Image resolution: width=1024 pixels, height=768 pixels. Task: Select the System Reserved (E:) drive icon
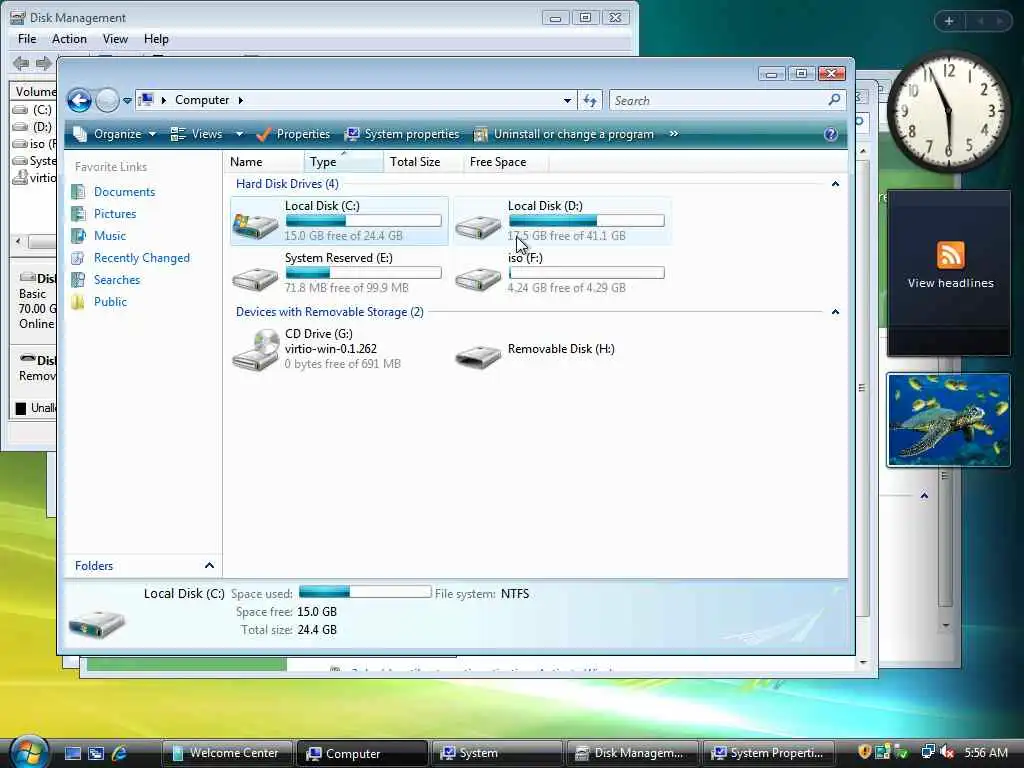[255, 278]
